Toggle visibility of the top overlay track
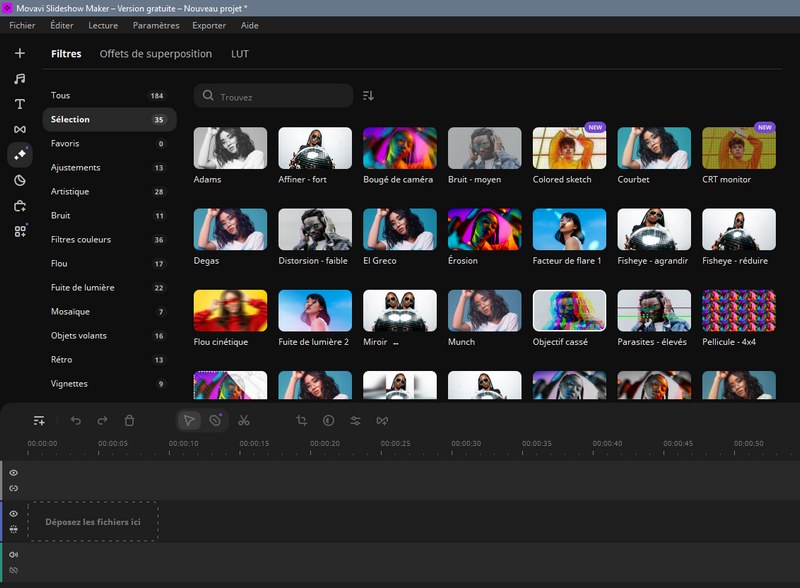 pos(14,473)
